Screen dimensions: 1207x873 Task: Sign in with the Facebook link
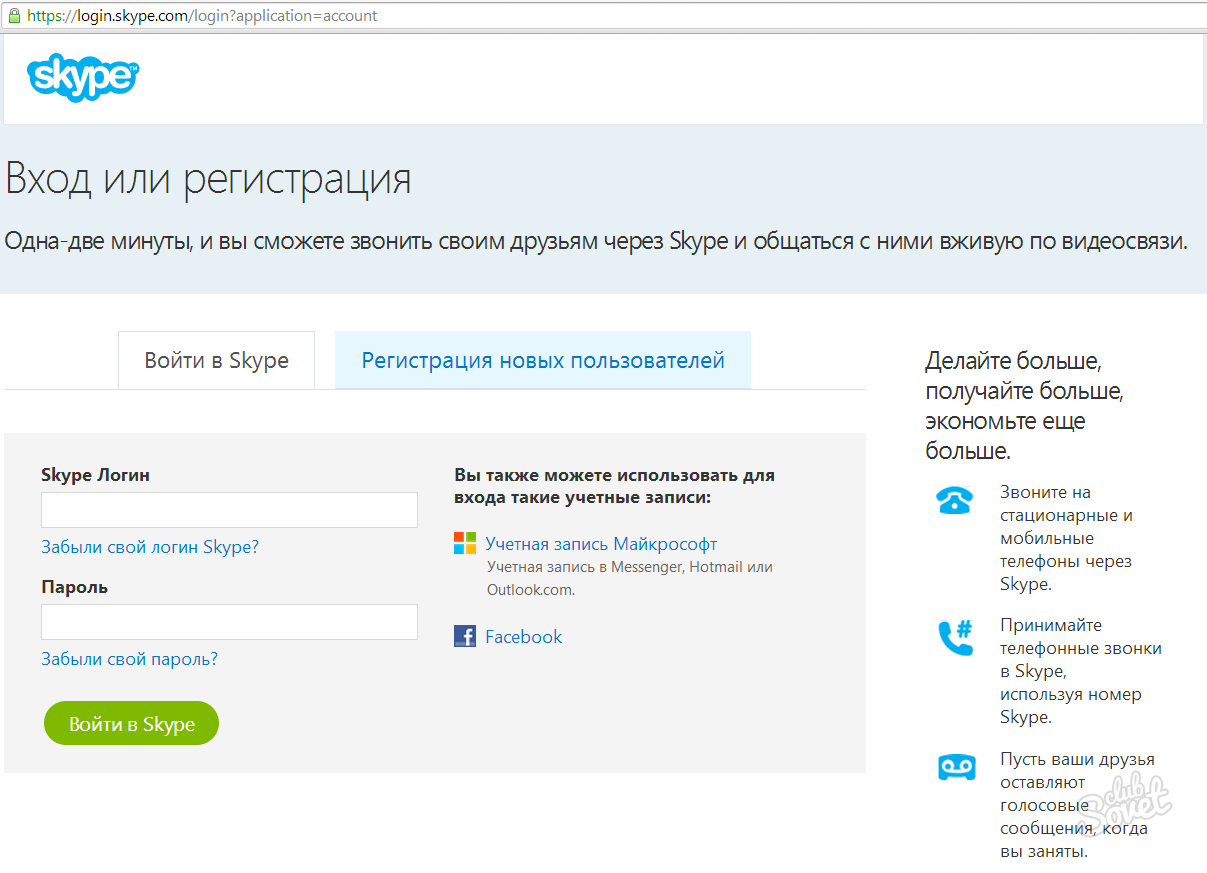click(524, 636)
